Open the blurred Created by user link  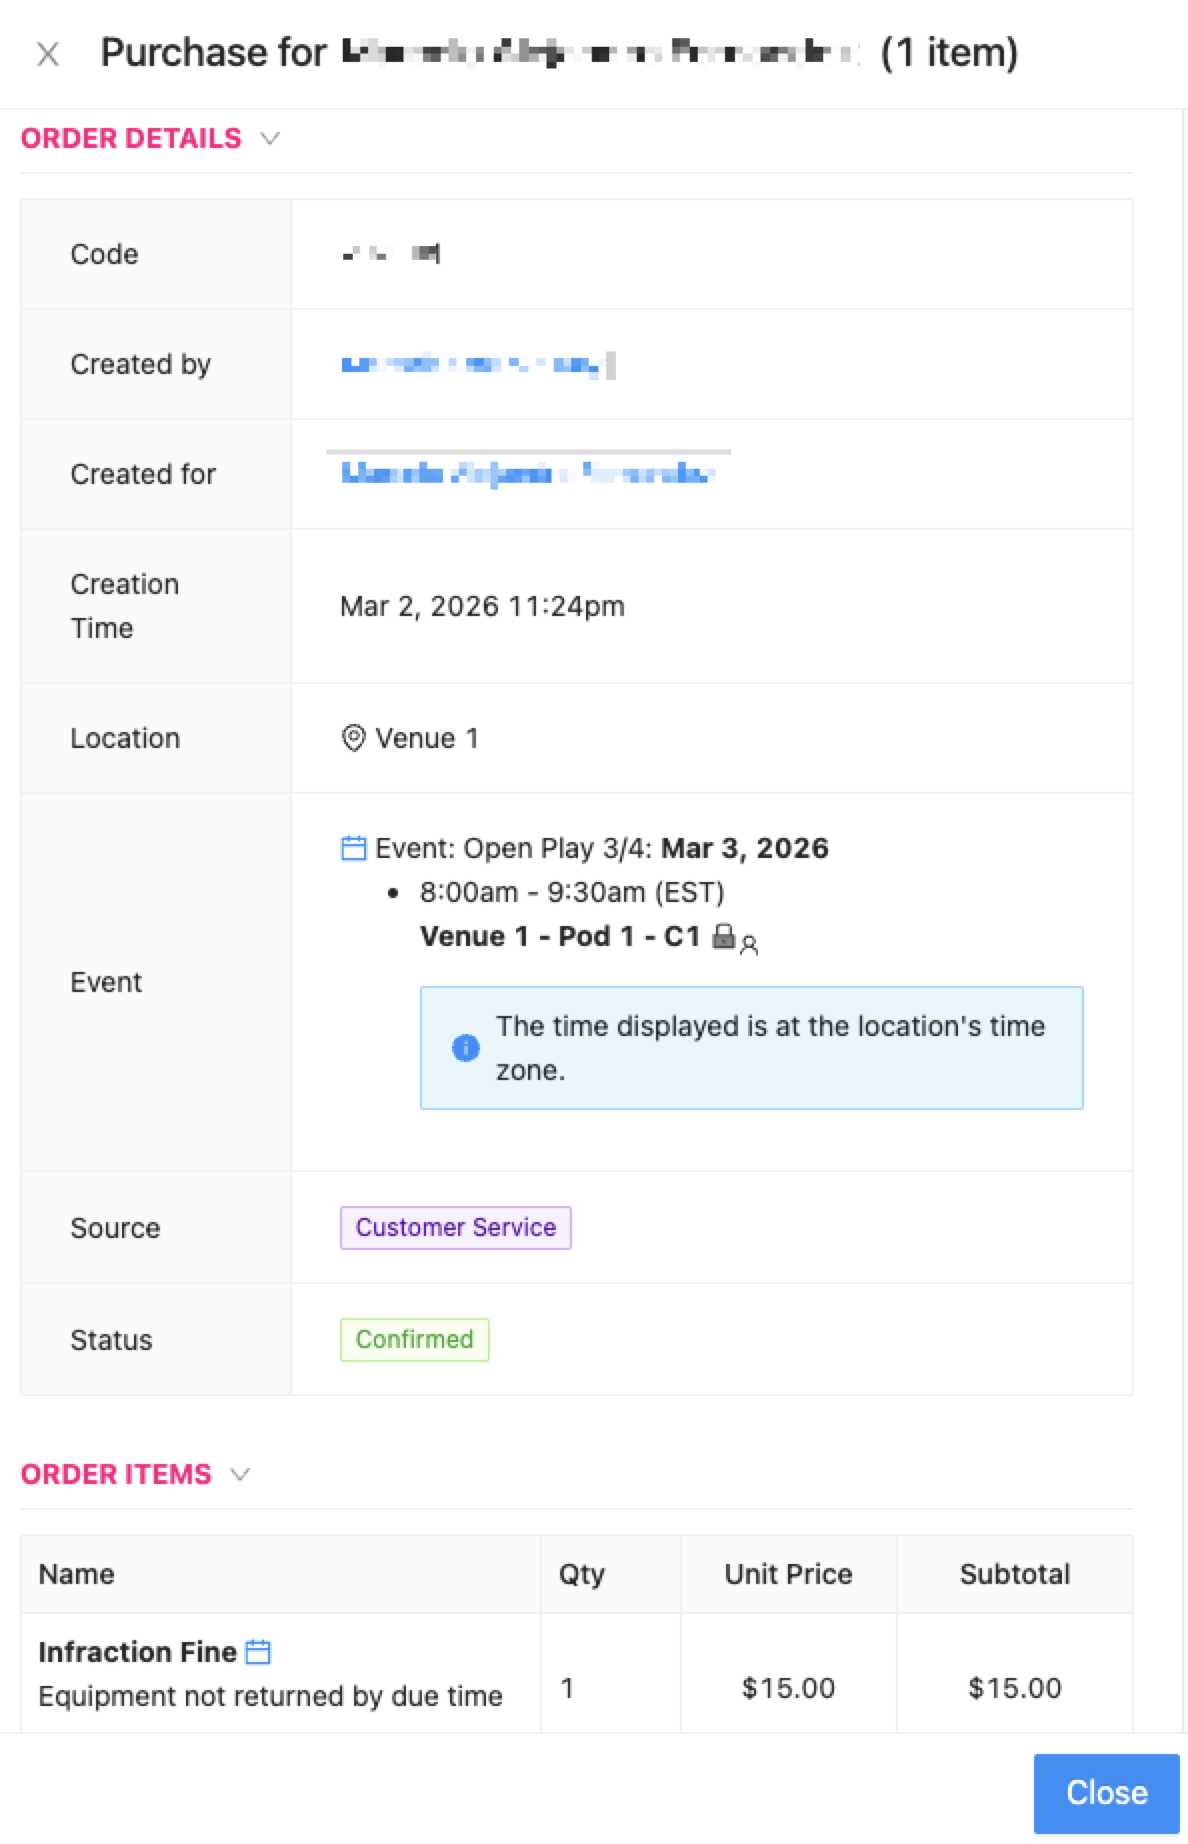coord(478,364)
